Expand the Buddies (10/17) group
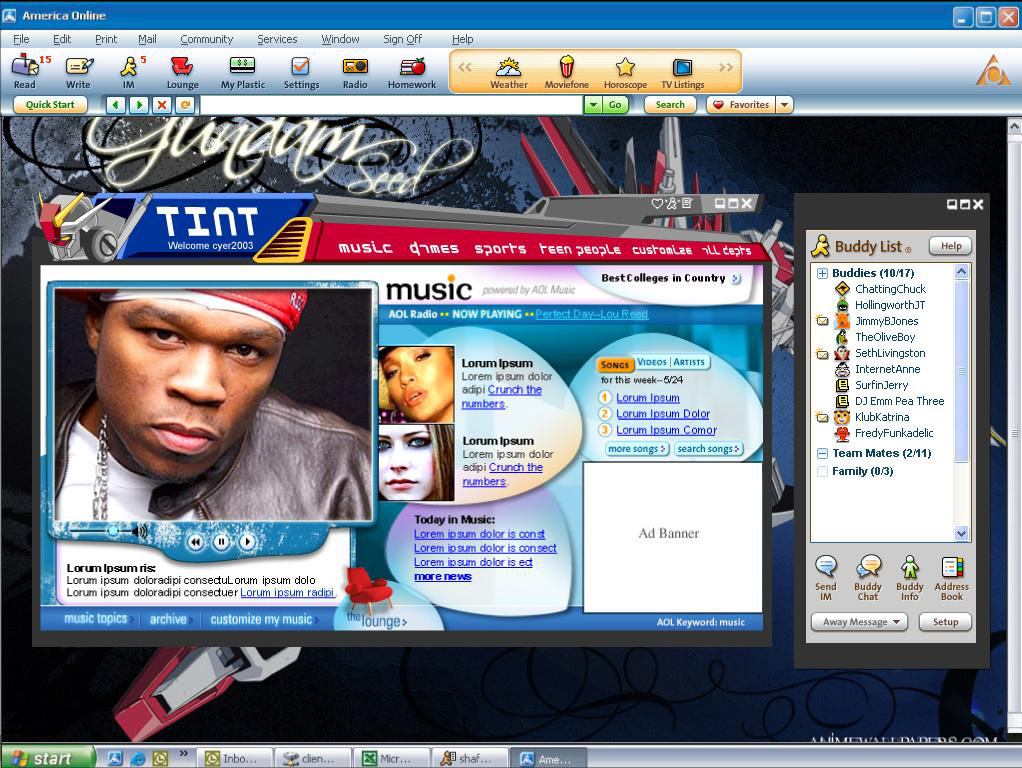Viewport: 1022px width, 768px height. coord(823,273)
